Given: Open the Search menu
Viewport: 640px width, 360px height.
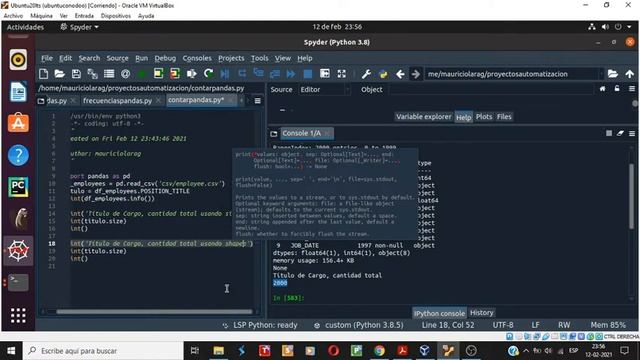Looking at the screenshot, I should 89,58.
